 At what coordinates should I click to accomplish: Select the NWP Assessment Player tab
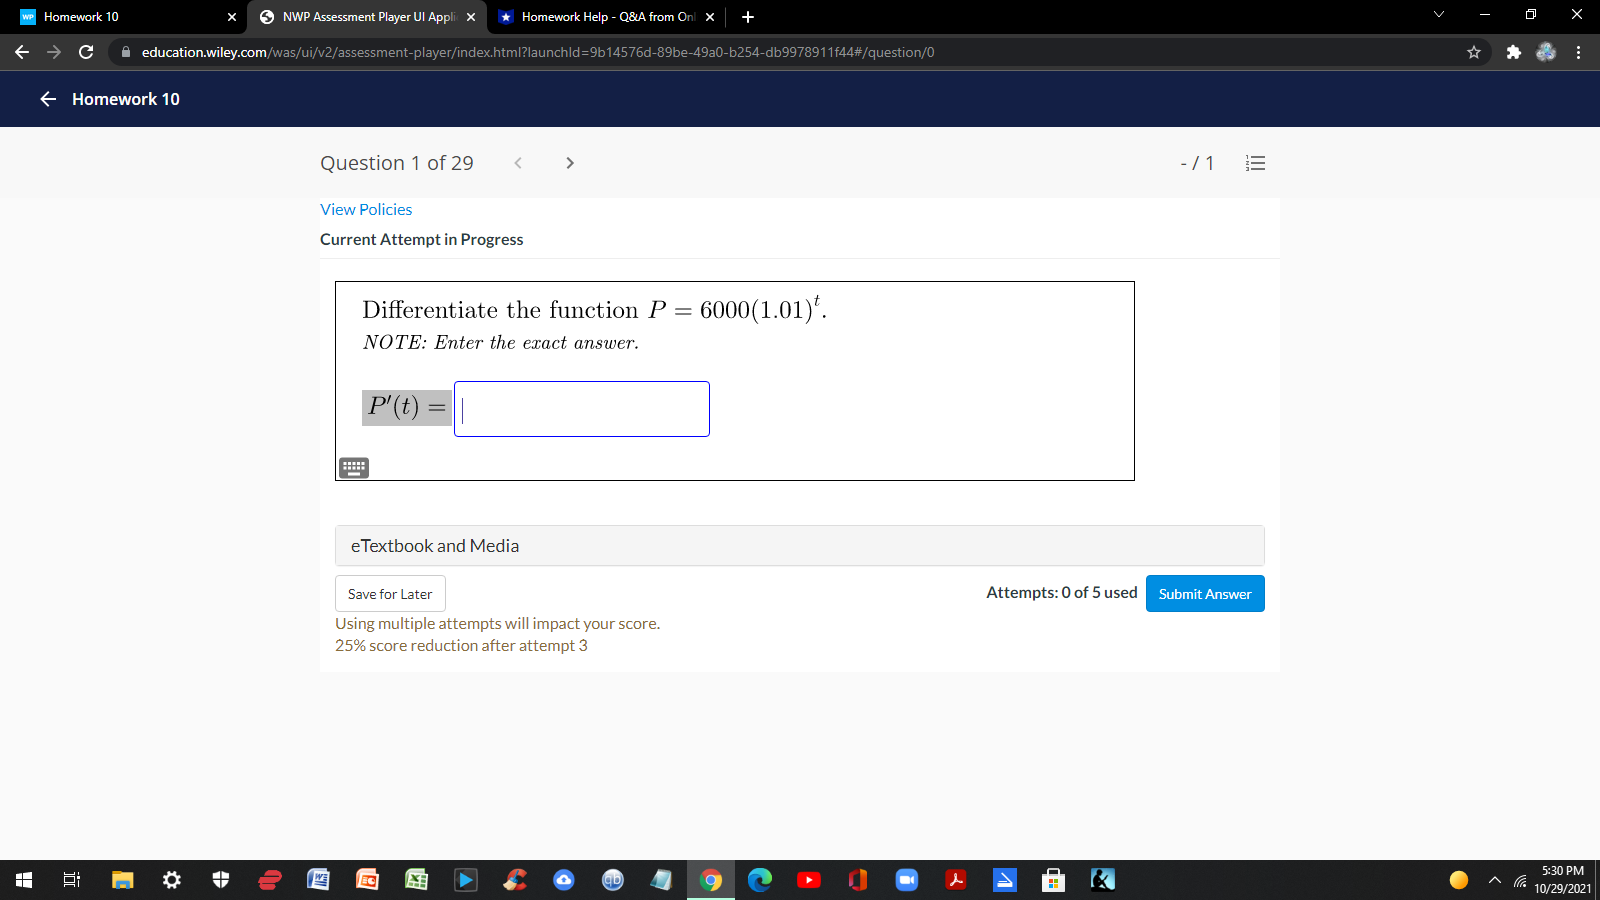tap(363, 16)
